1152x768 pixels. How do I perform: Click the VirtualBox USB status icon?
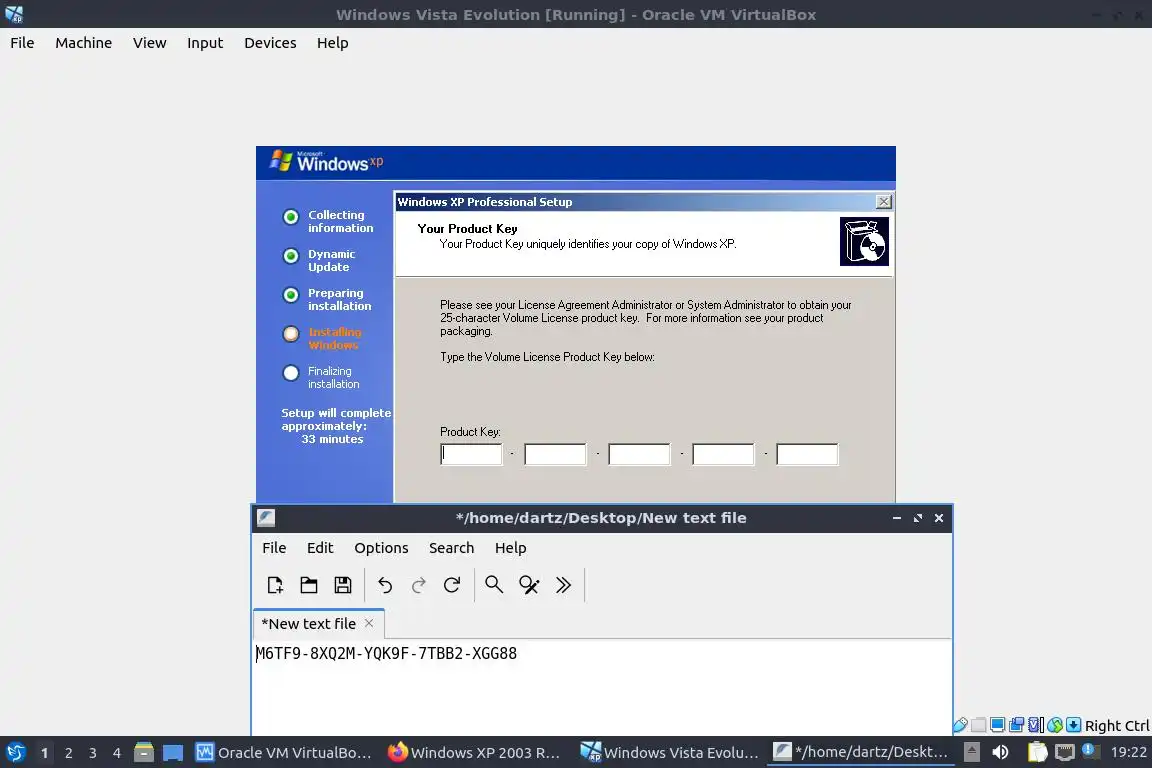960,725
